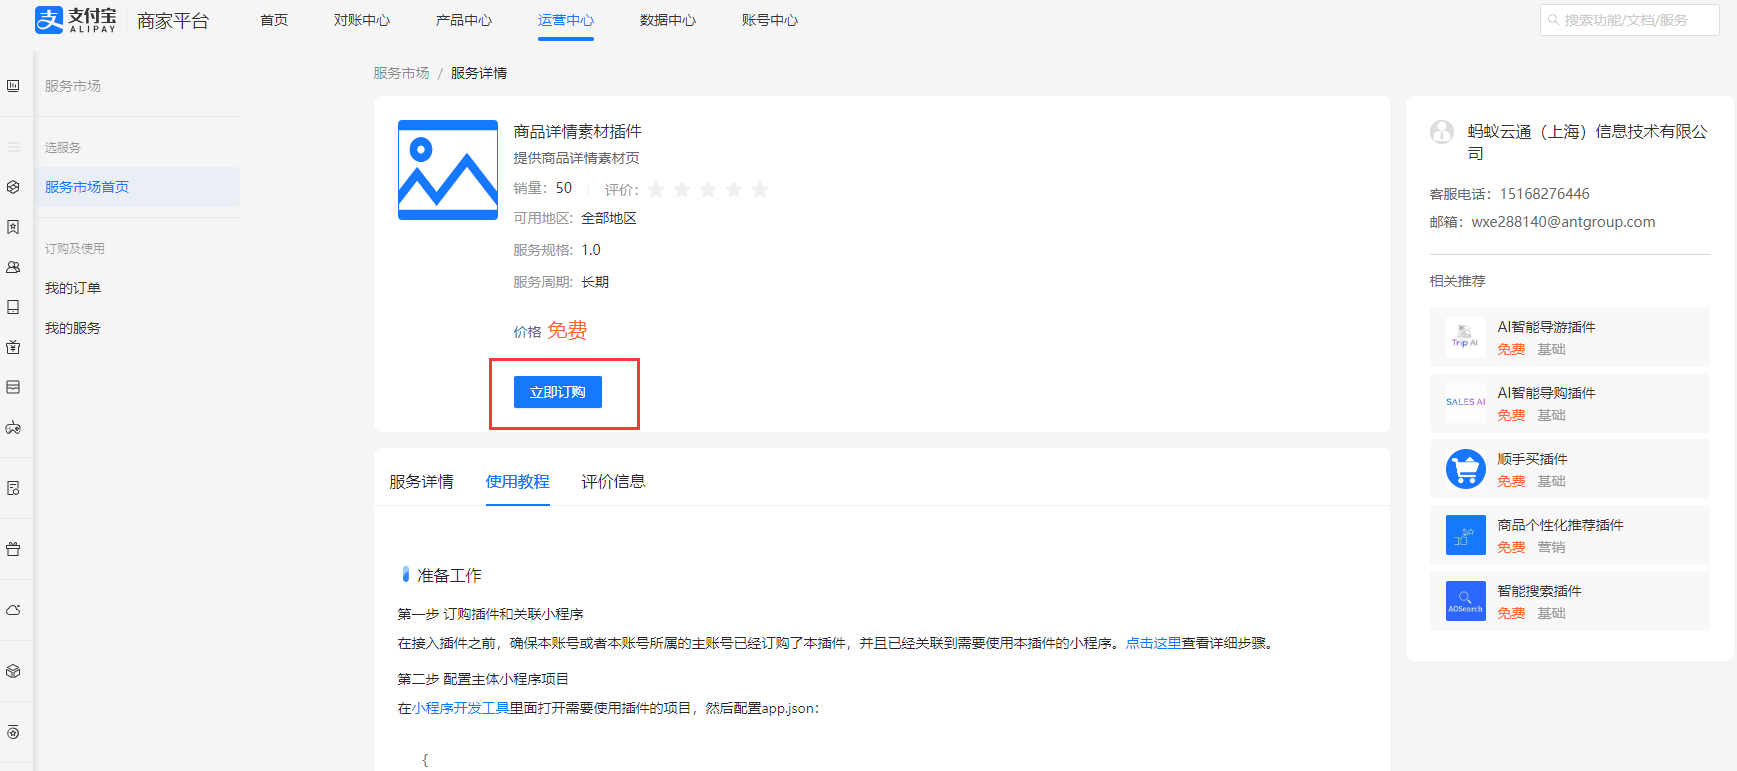Image resolution: width=1737 pixels, height=771 pixels.
Task: Open 产品中心 in top navigation
Action: tap(463, 20)
